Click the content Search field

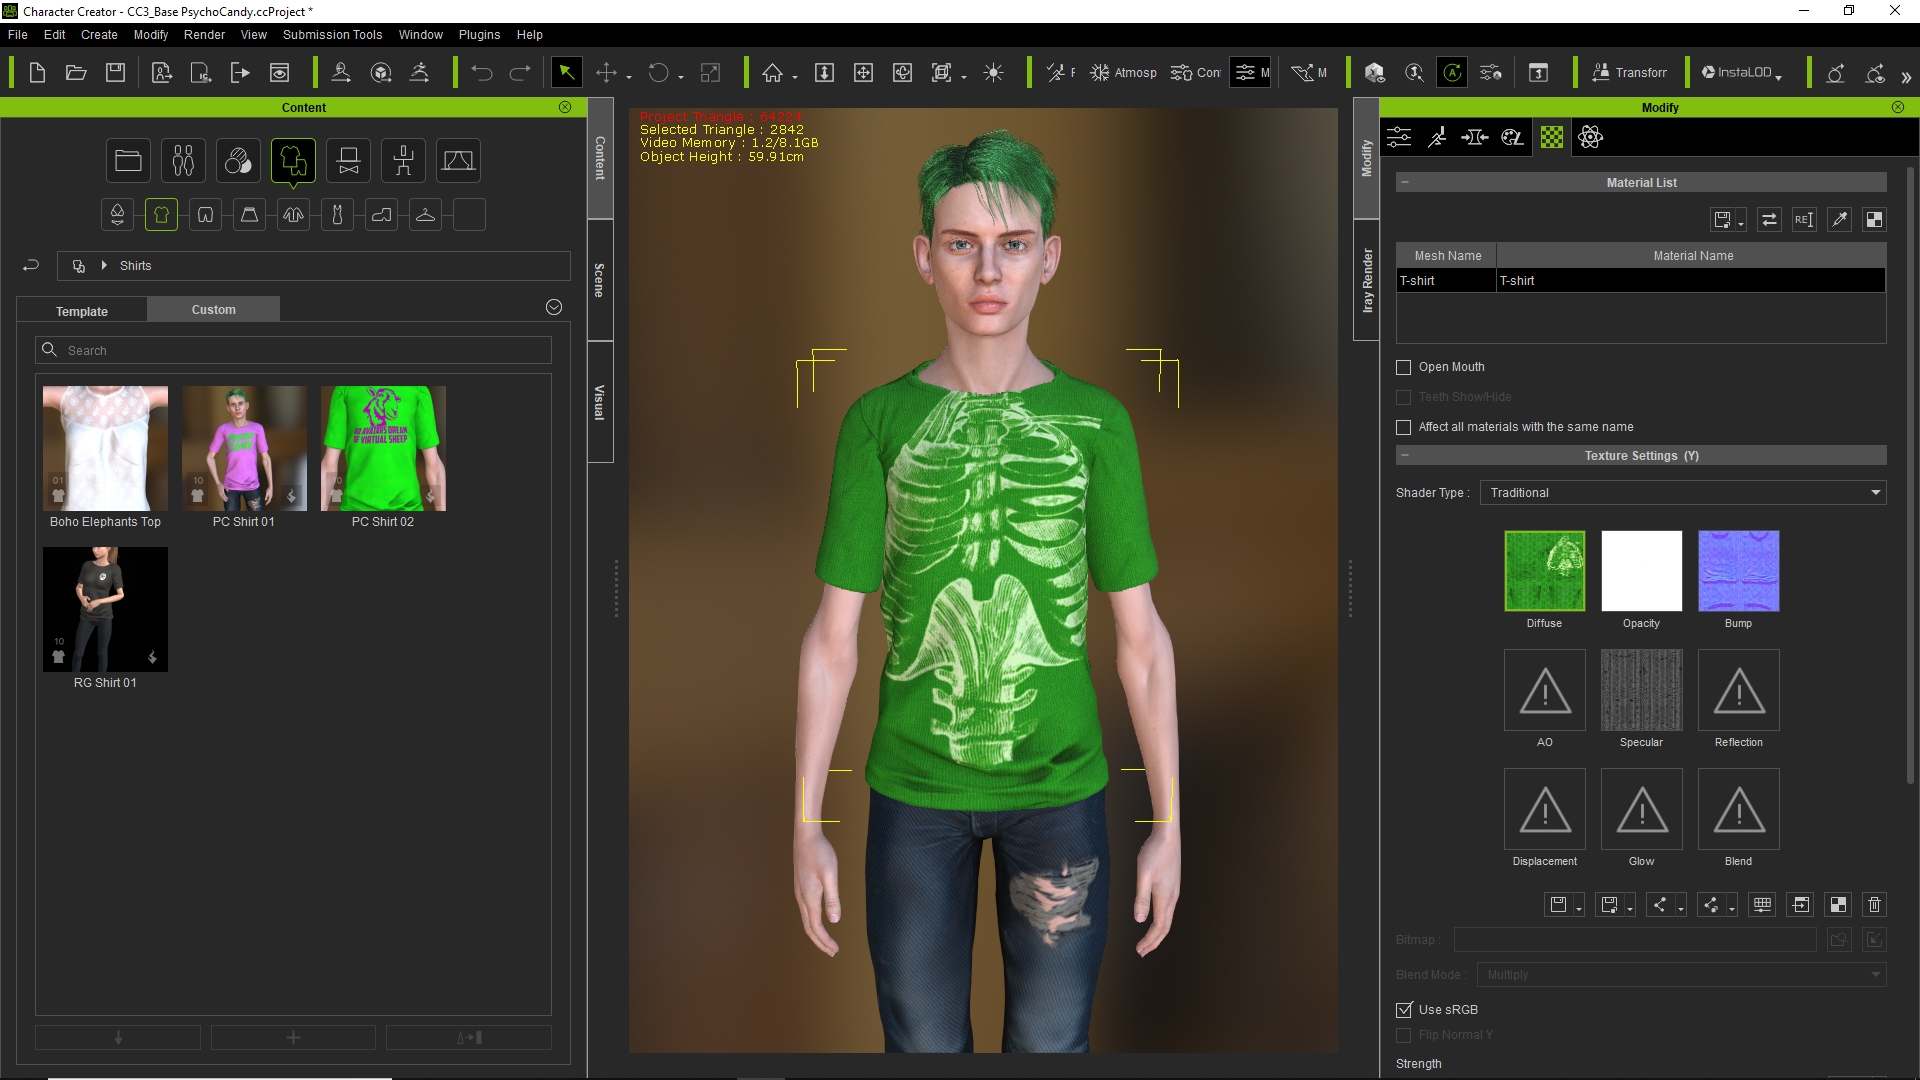point(293,350)
